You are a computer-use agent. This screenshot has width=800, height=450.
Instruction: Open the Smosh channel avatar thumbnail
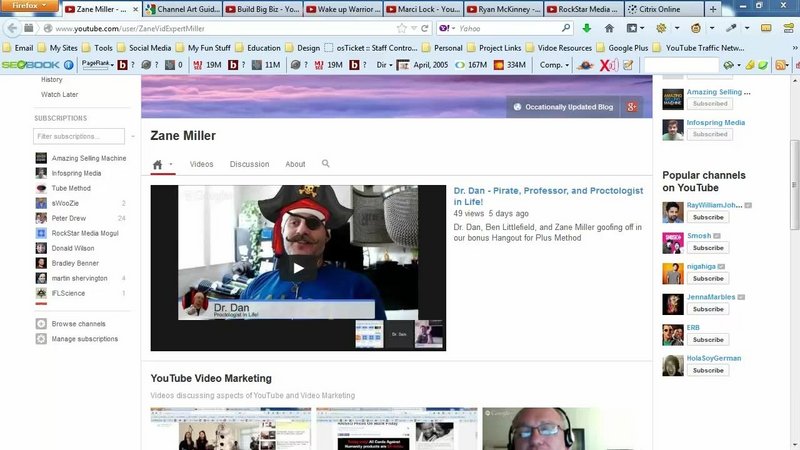pos(672,243)
